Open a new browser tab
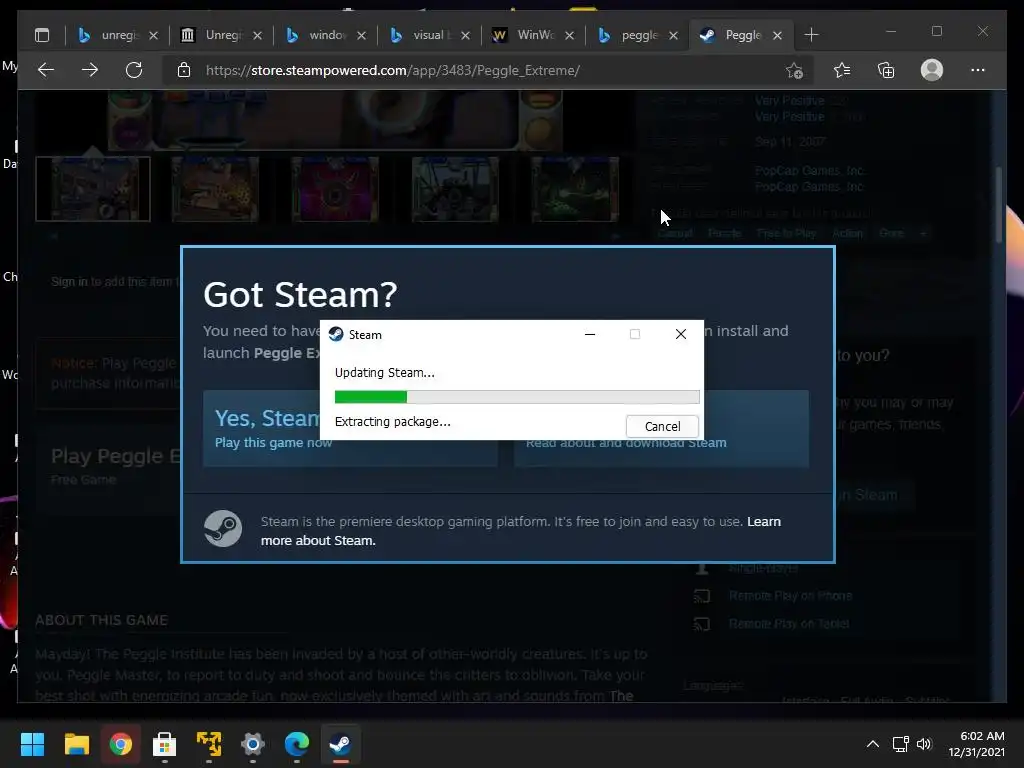Screen dimensions: 1024x768 tap(811, 35)
